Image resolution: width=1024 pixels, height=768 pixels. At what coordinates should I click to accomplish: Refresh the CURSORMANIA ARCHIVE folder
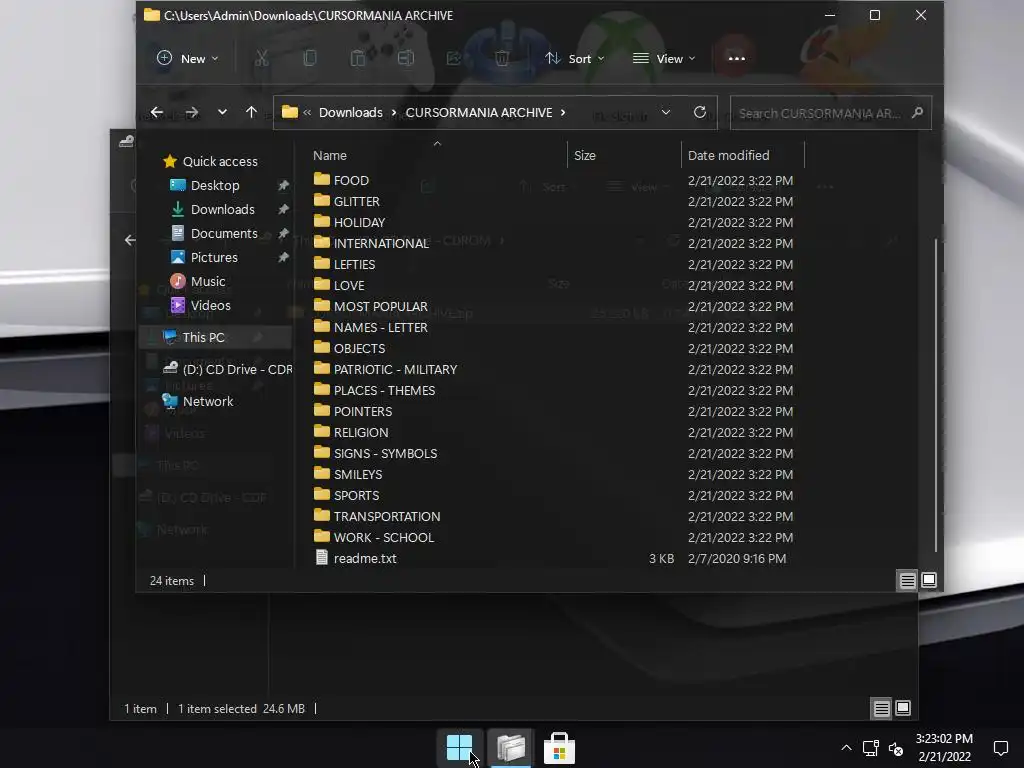tap(699, 112)
